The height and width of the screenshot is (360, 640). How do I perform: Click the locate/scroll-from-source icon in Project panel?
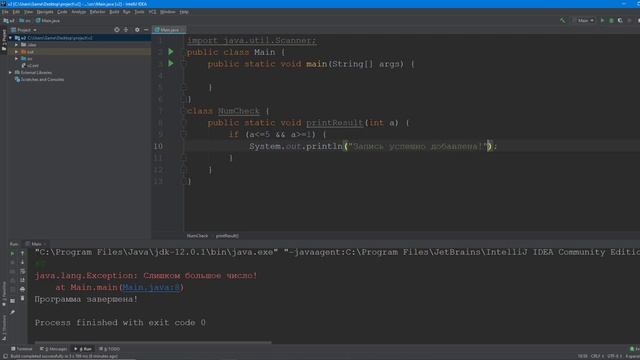117,30
